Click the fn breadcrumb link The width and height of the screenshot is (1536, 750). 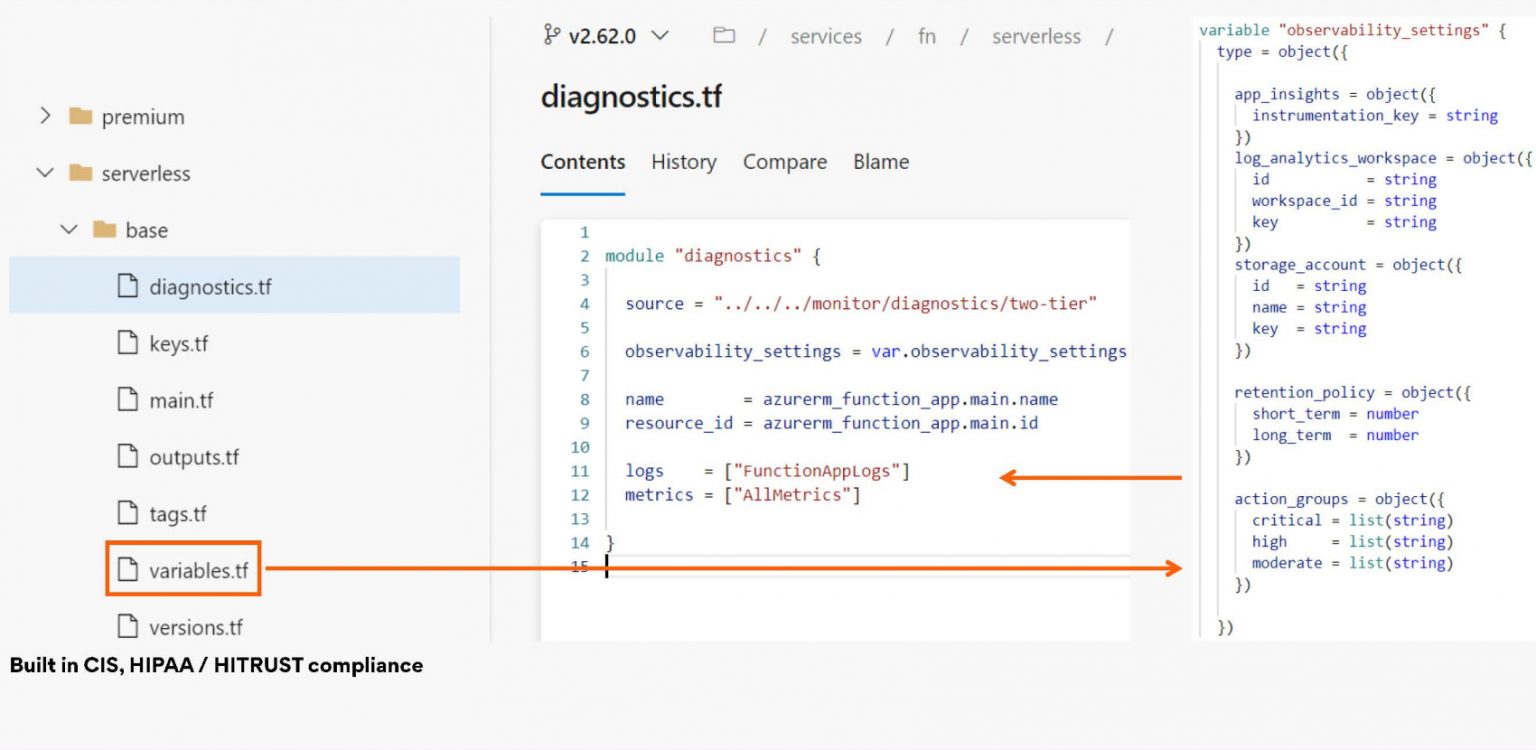click(x=926, y=36)
